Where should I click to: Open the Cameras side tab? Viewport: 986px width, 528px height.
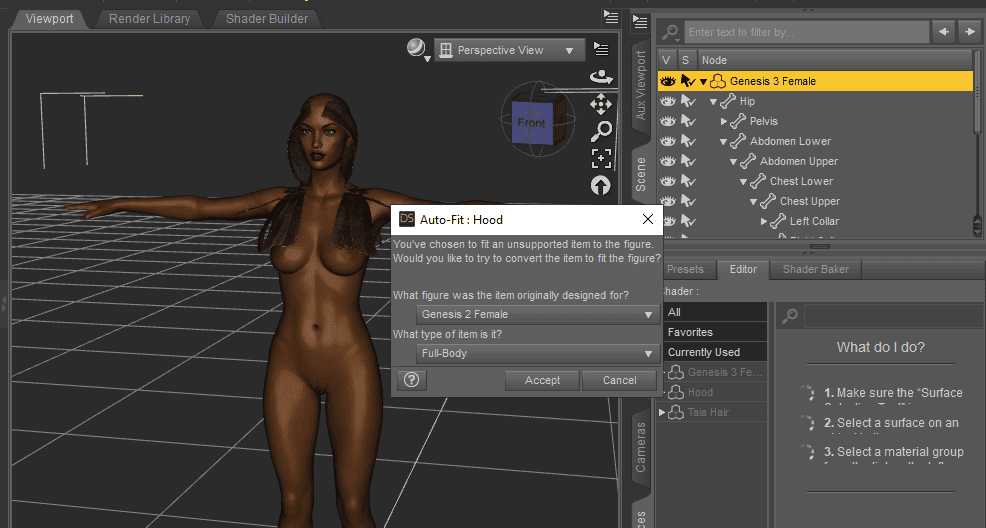tap(640, 447)
